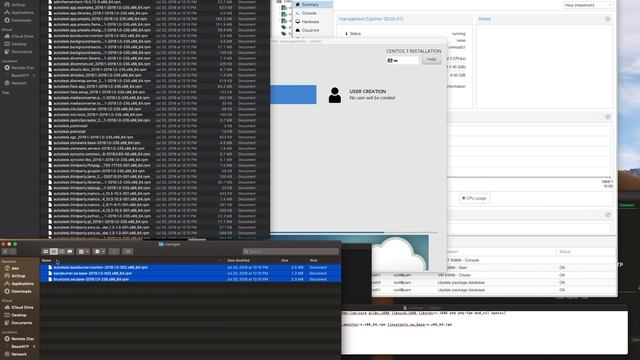Open the group-by dropdown in manager Finder toolbar
Screen dimensions: 640x360
tap(83, 252)
